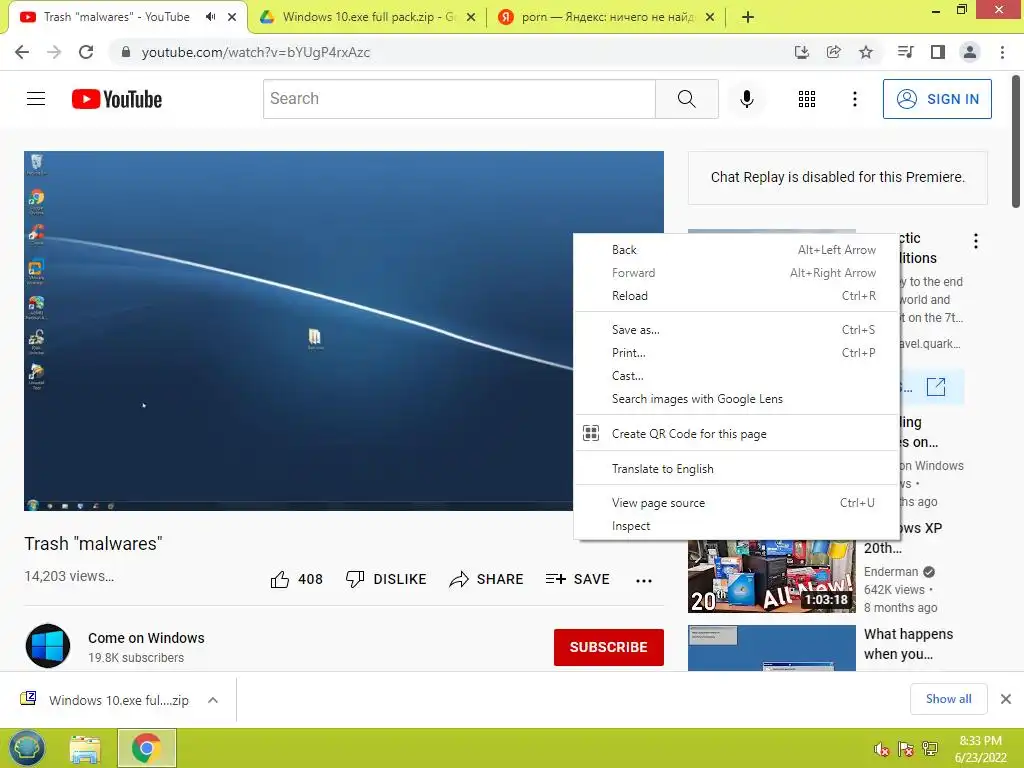The width and height of the screenshot is (1024, 768).
Task: Click the external link icon in sidebar
Action: pos(936,387)
